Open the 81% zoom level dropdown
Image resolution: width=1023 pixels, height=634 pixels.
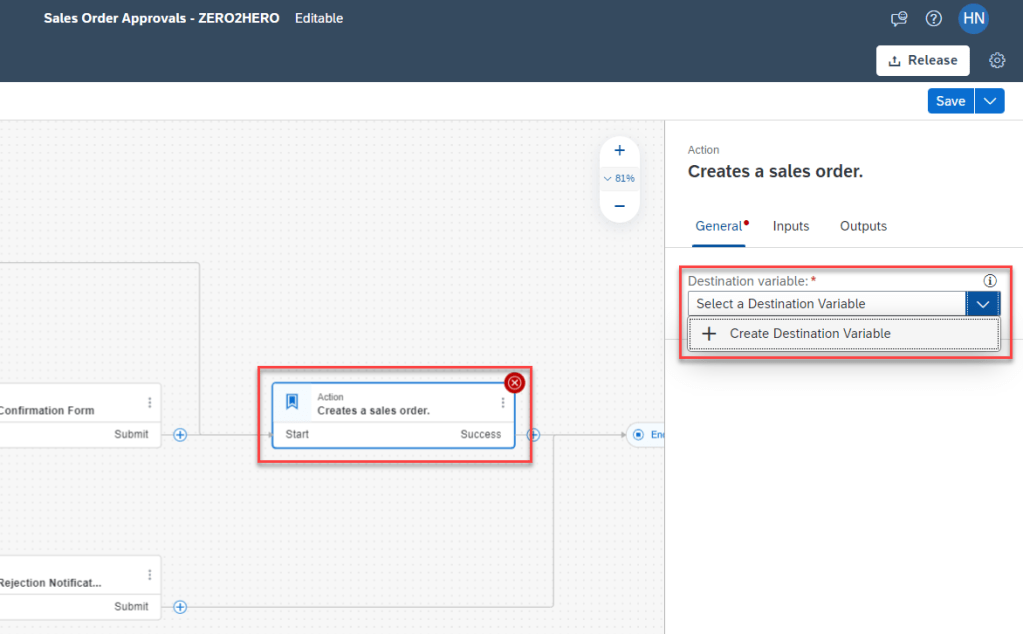[619, 178]
